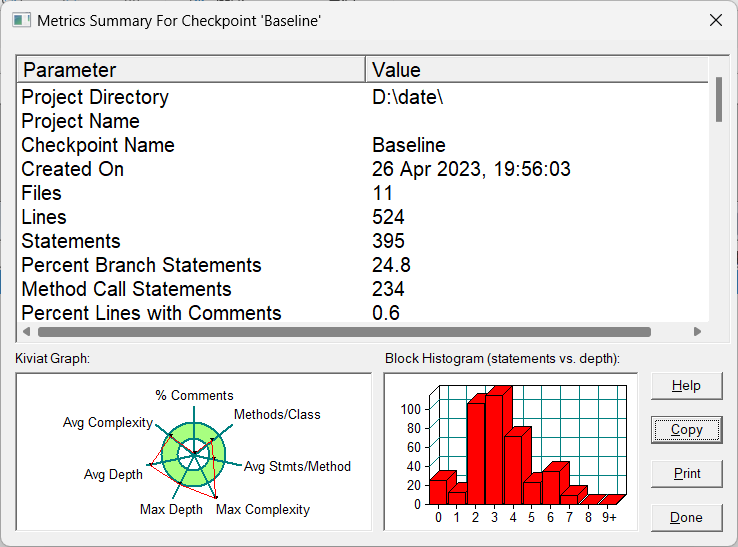
Task: Select the Project Name row
Action: tap(362, 121)
